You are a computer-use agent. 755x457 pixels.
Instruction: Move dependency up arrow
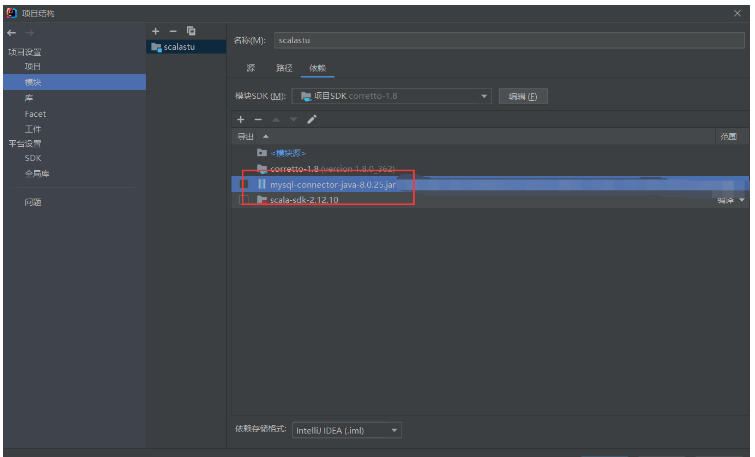(x=276, y=119)
